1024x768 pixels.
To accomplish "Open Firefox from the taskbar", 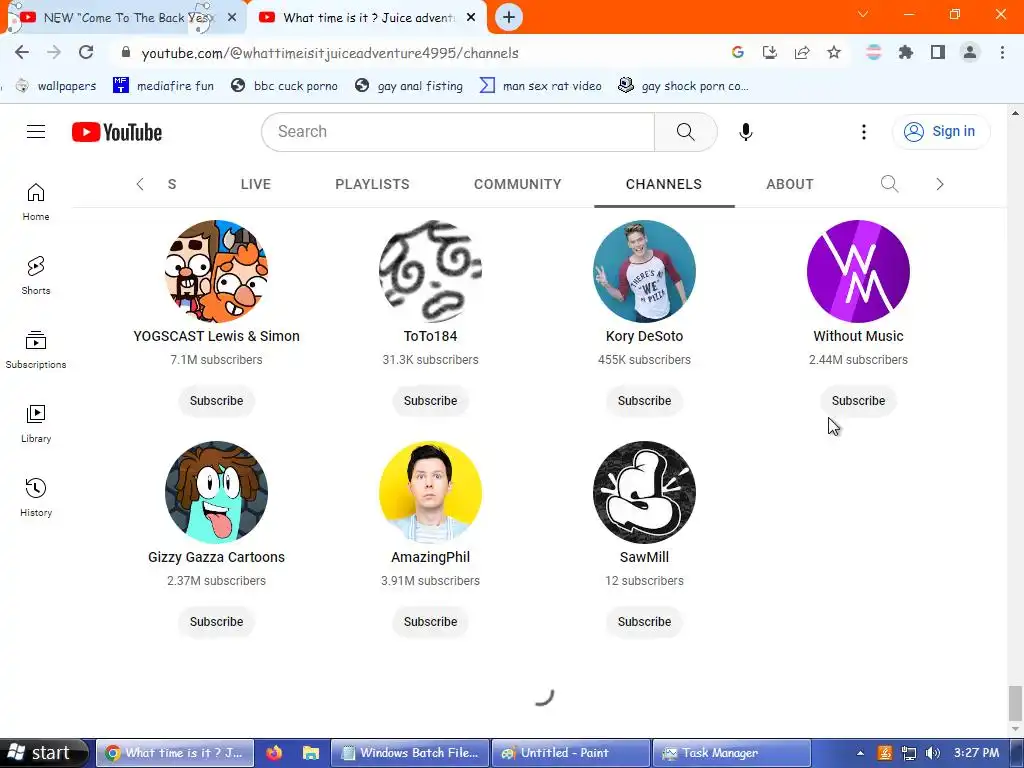I will [x=274, y=753].
